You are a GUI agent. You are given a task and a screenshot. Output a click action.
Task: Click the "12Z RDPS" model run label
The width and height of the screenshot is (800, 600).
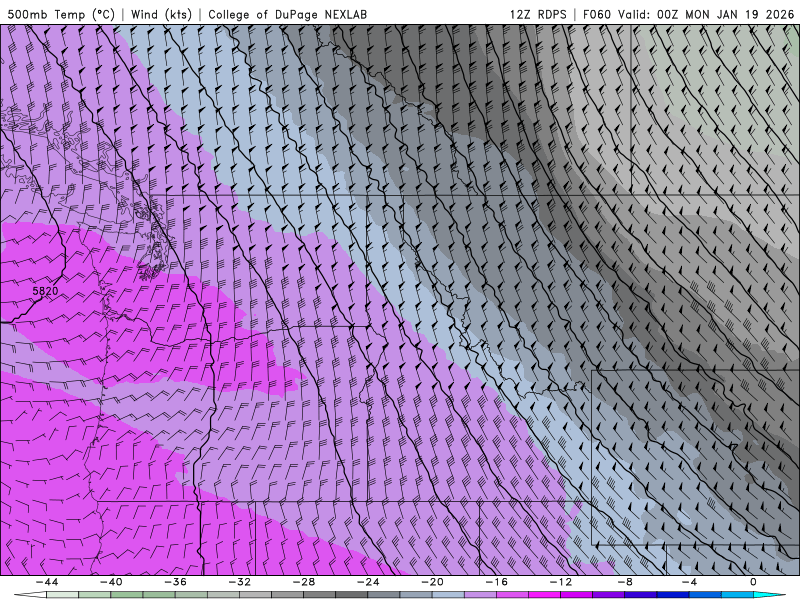538,14
